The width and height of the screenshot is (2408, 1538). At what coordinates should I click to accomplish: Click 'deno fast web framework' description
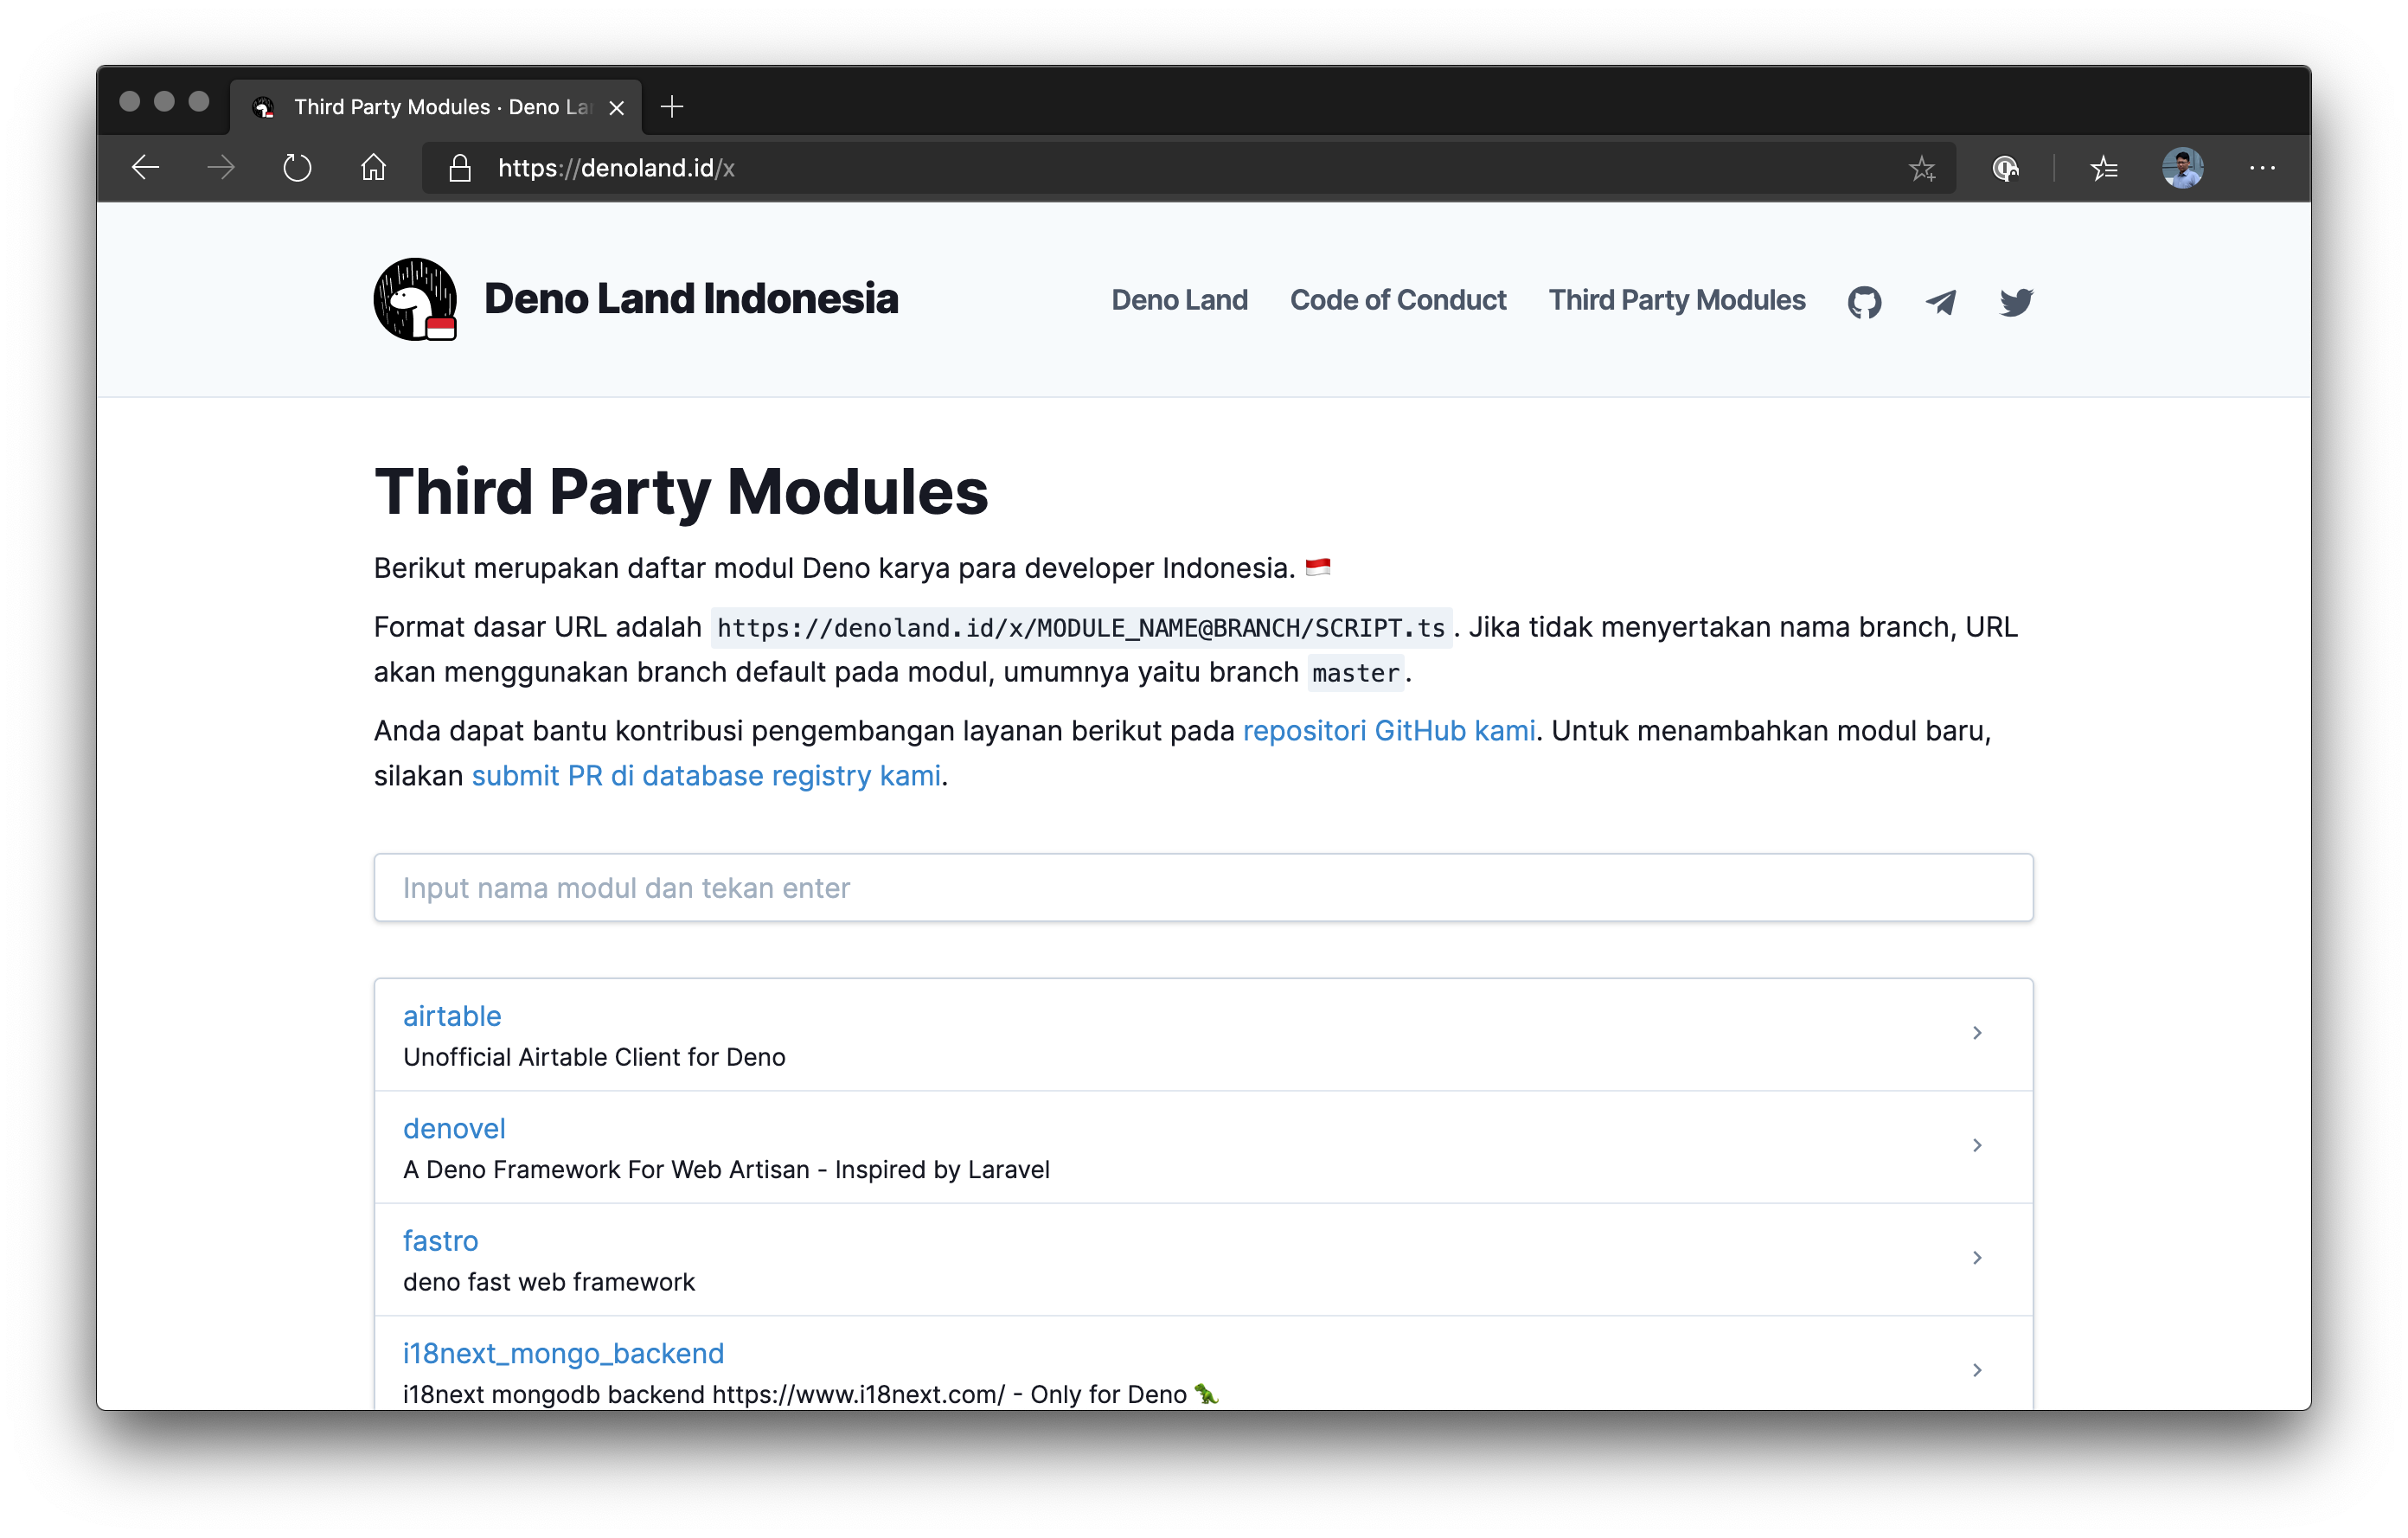[548, 1282]
